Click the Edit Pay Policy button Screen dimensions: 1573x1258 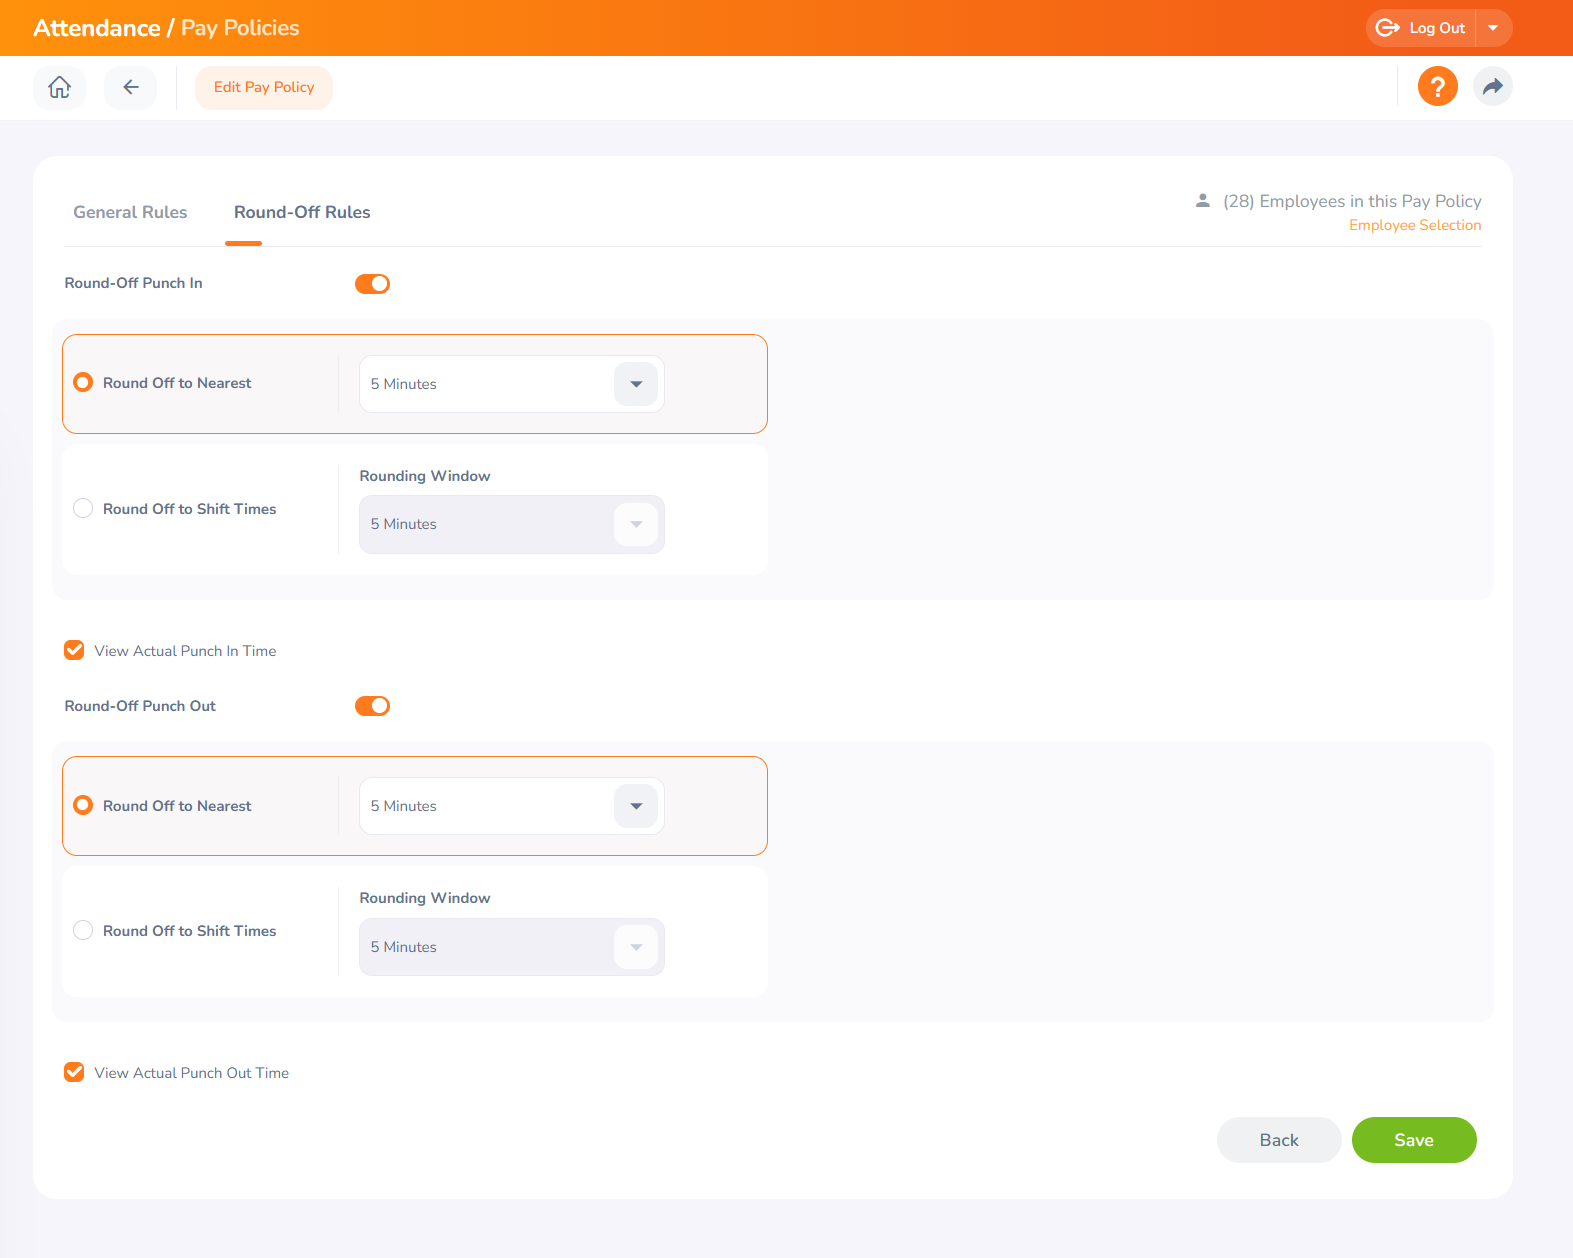(264, 88)
